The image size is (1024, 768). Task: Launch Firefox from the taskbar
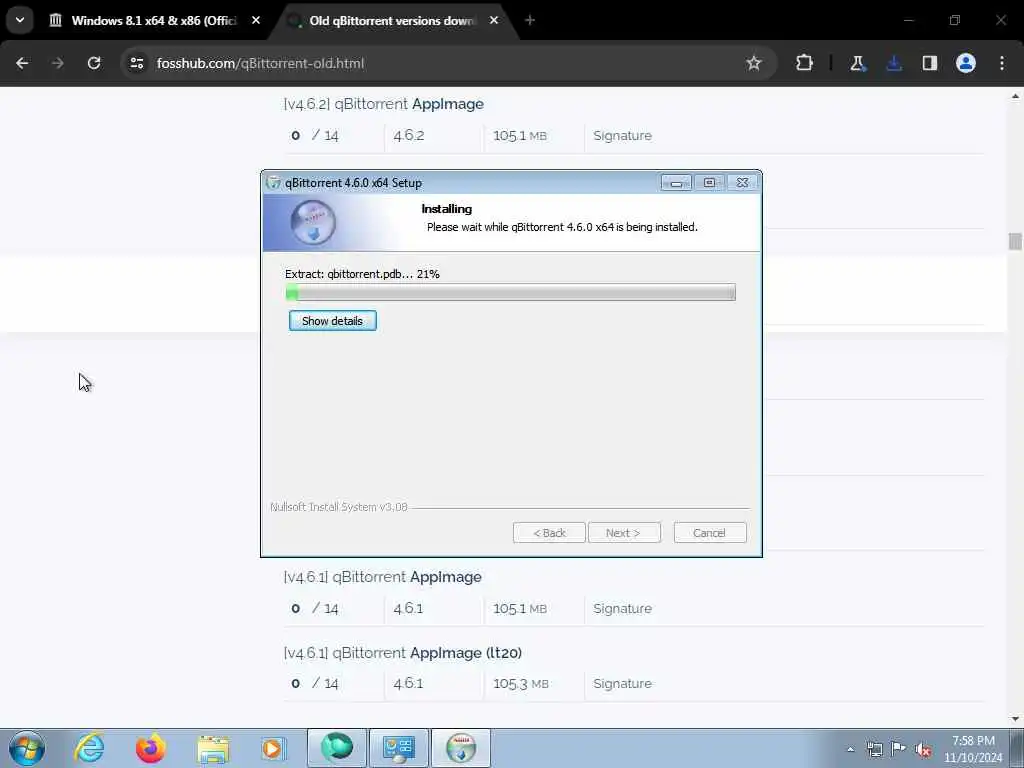[x=151, y=748]
